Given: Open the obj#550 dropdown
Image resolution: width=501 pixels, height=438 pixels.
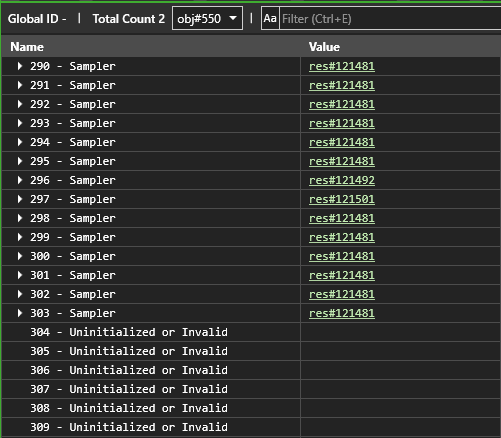Looking at the screenshot, I should [x=207, y=19].
